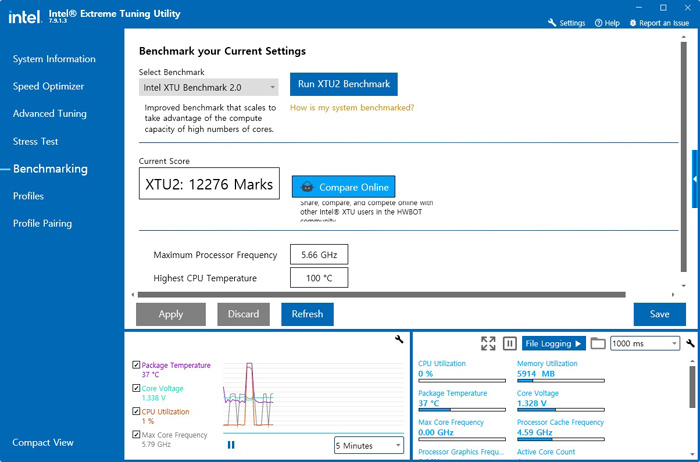Screen dimensions: 700x462
Task: Click the Package Temperature 37 °C monitor bar
Action: pos(462,410)
